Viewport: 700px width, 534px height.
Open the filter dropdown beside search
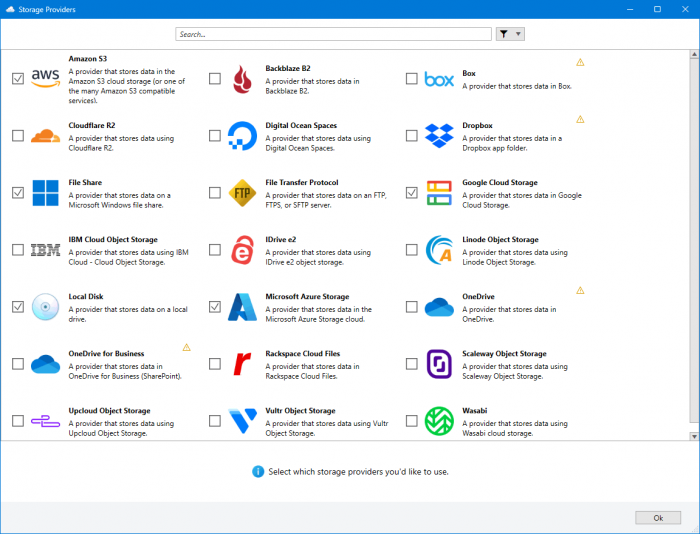click(x=510, y=34)
